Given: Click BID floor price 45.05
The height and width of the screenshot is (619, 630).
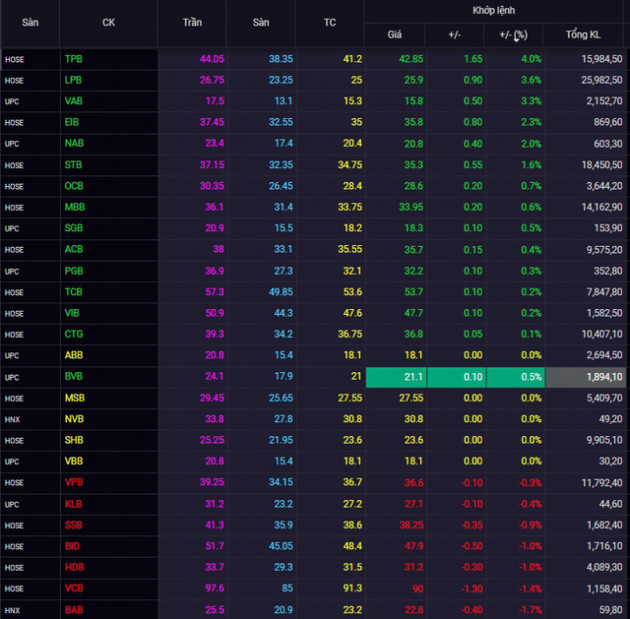Looking at the screenshot, I should pos(280,546).
